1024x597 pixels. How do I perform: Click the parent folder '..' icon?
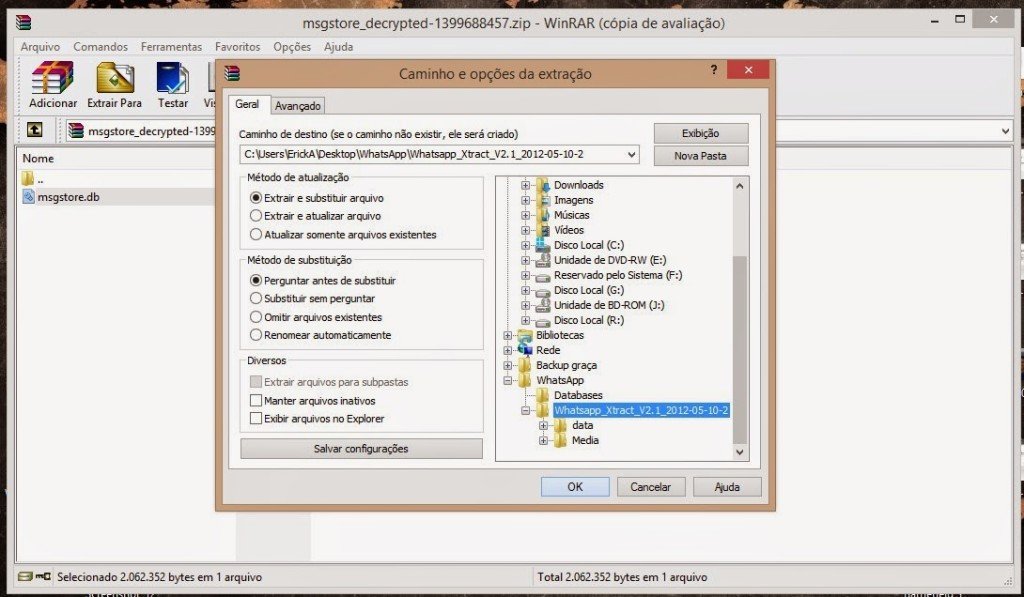point(27,178)
